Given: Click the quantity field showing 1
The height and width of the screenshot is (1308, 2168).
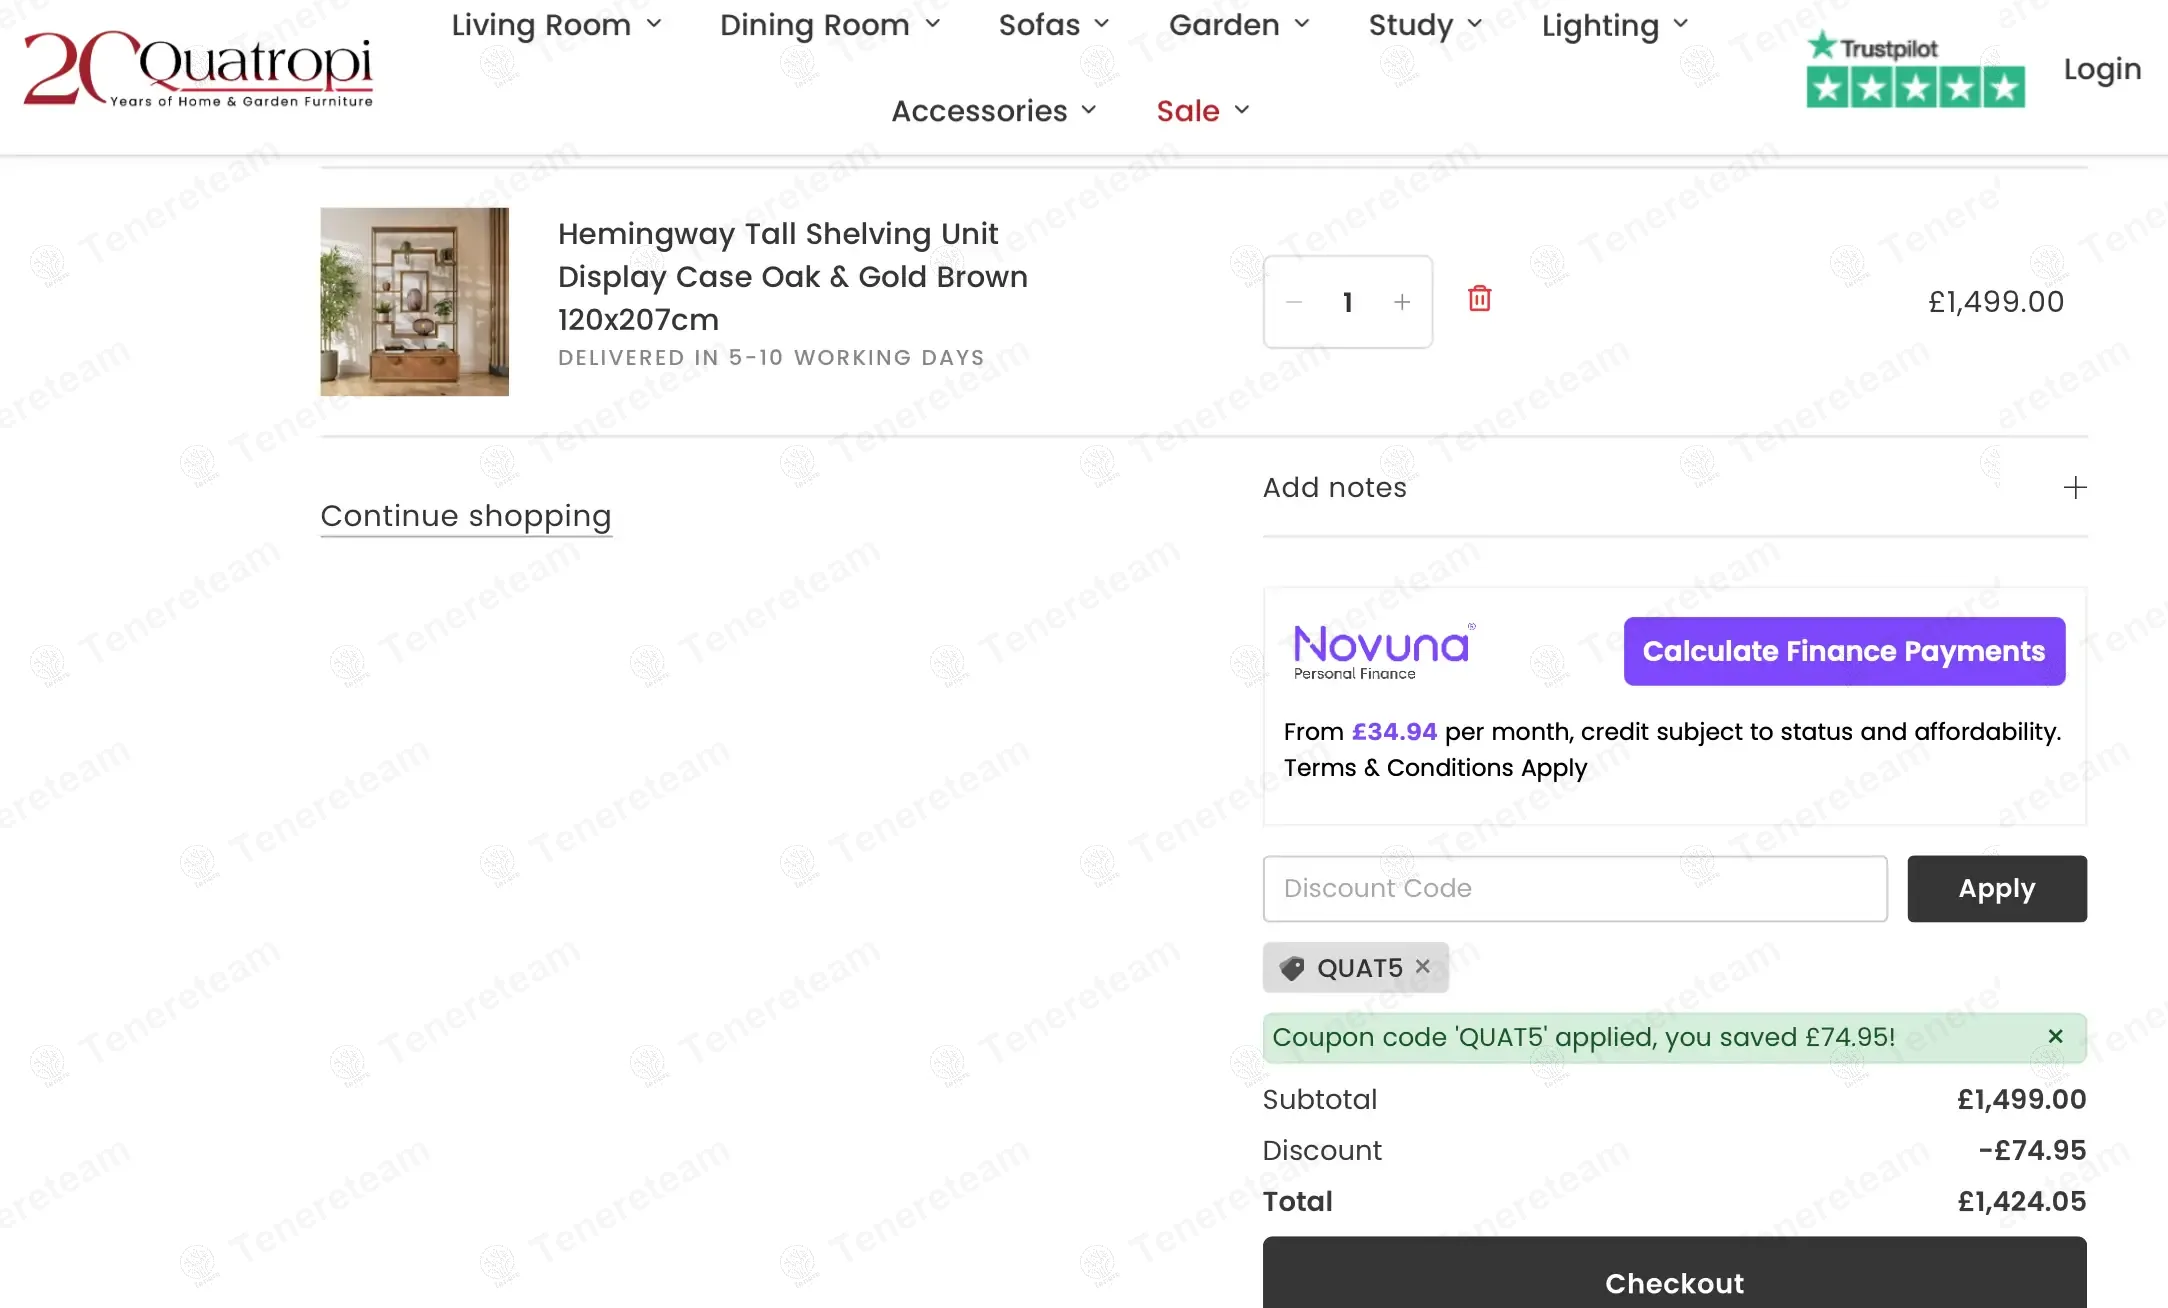Looking at the screenshot, I should point(1348,302).
